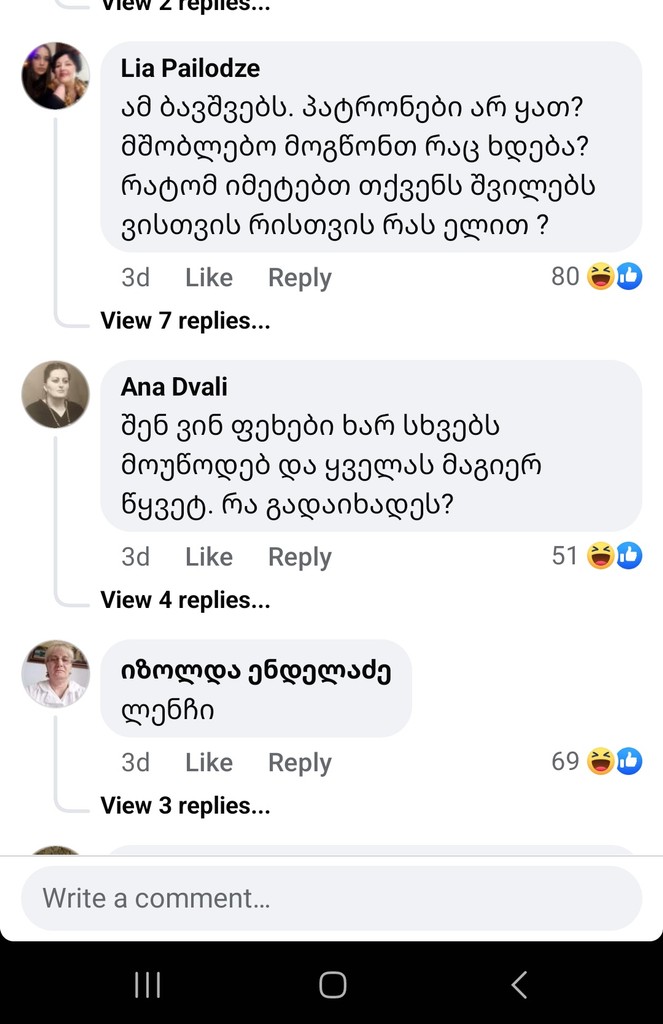Tap Lia Pailodze's profile picture
Image resolution: width=663 pixels, height=1024 pixels.
point(56,76)
